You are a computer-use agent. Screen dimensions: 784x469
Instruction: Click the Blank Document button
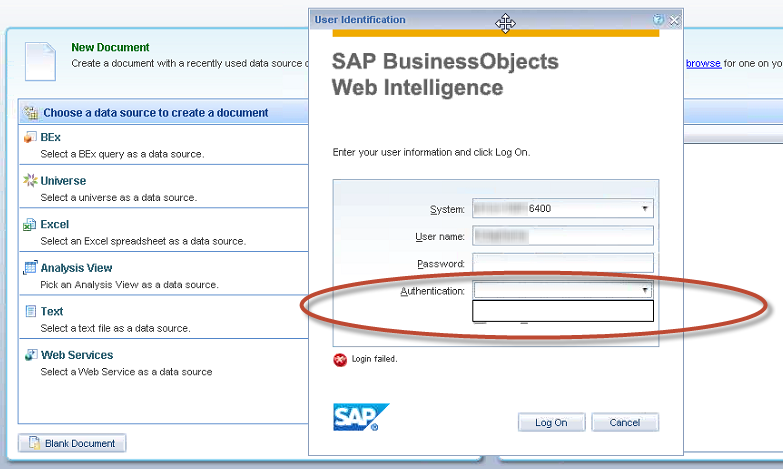coord(72,443)
